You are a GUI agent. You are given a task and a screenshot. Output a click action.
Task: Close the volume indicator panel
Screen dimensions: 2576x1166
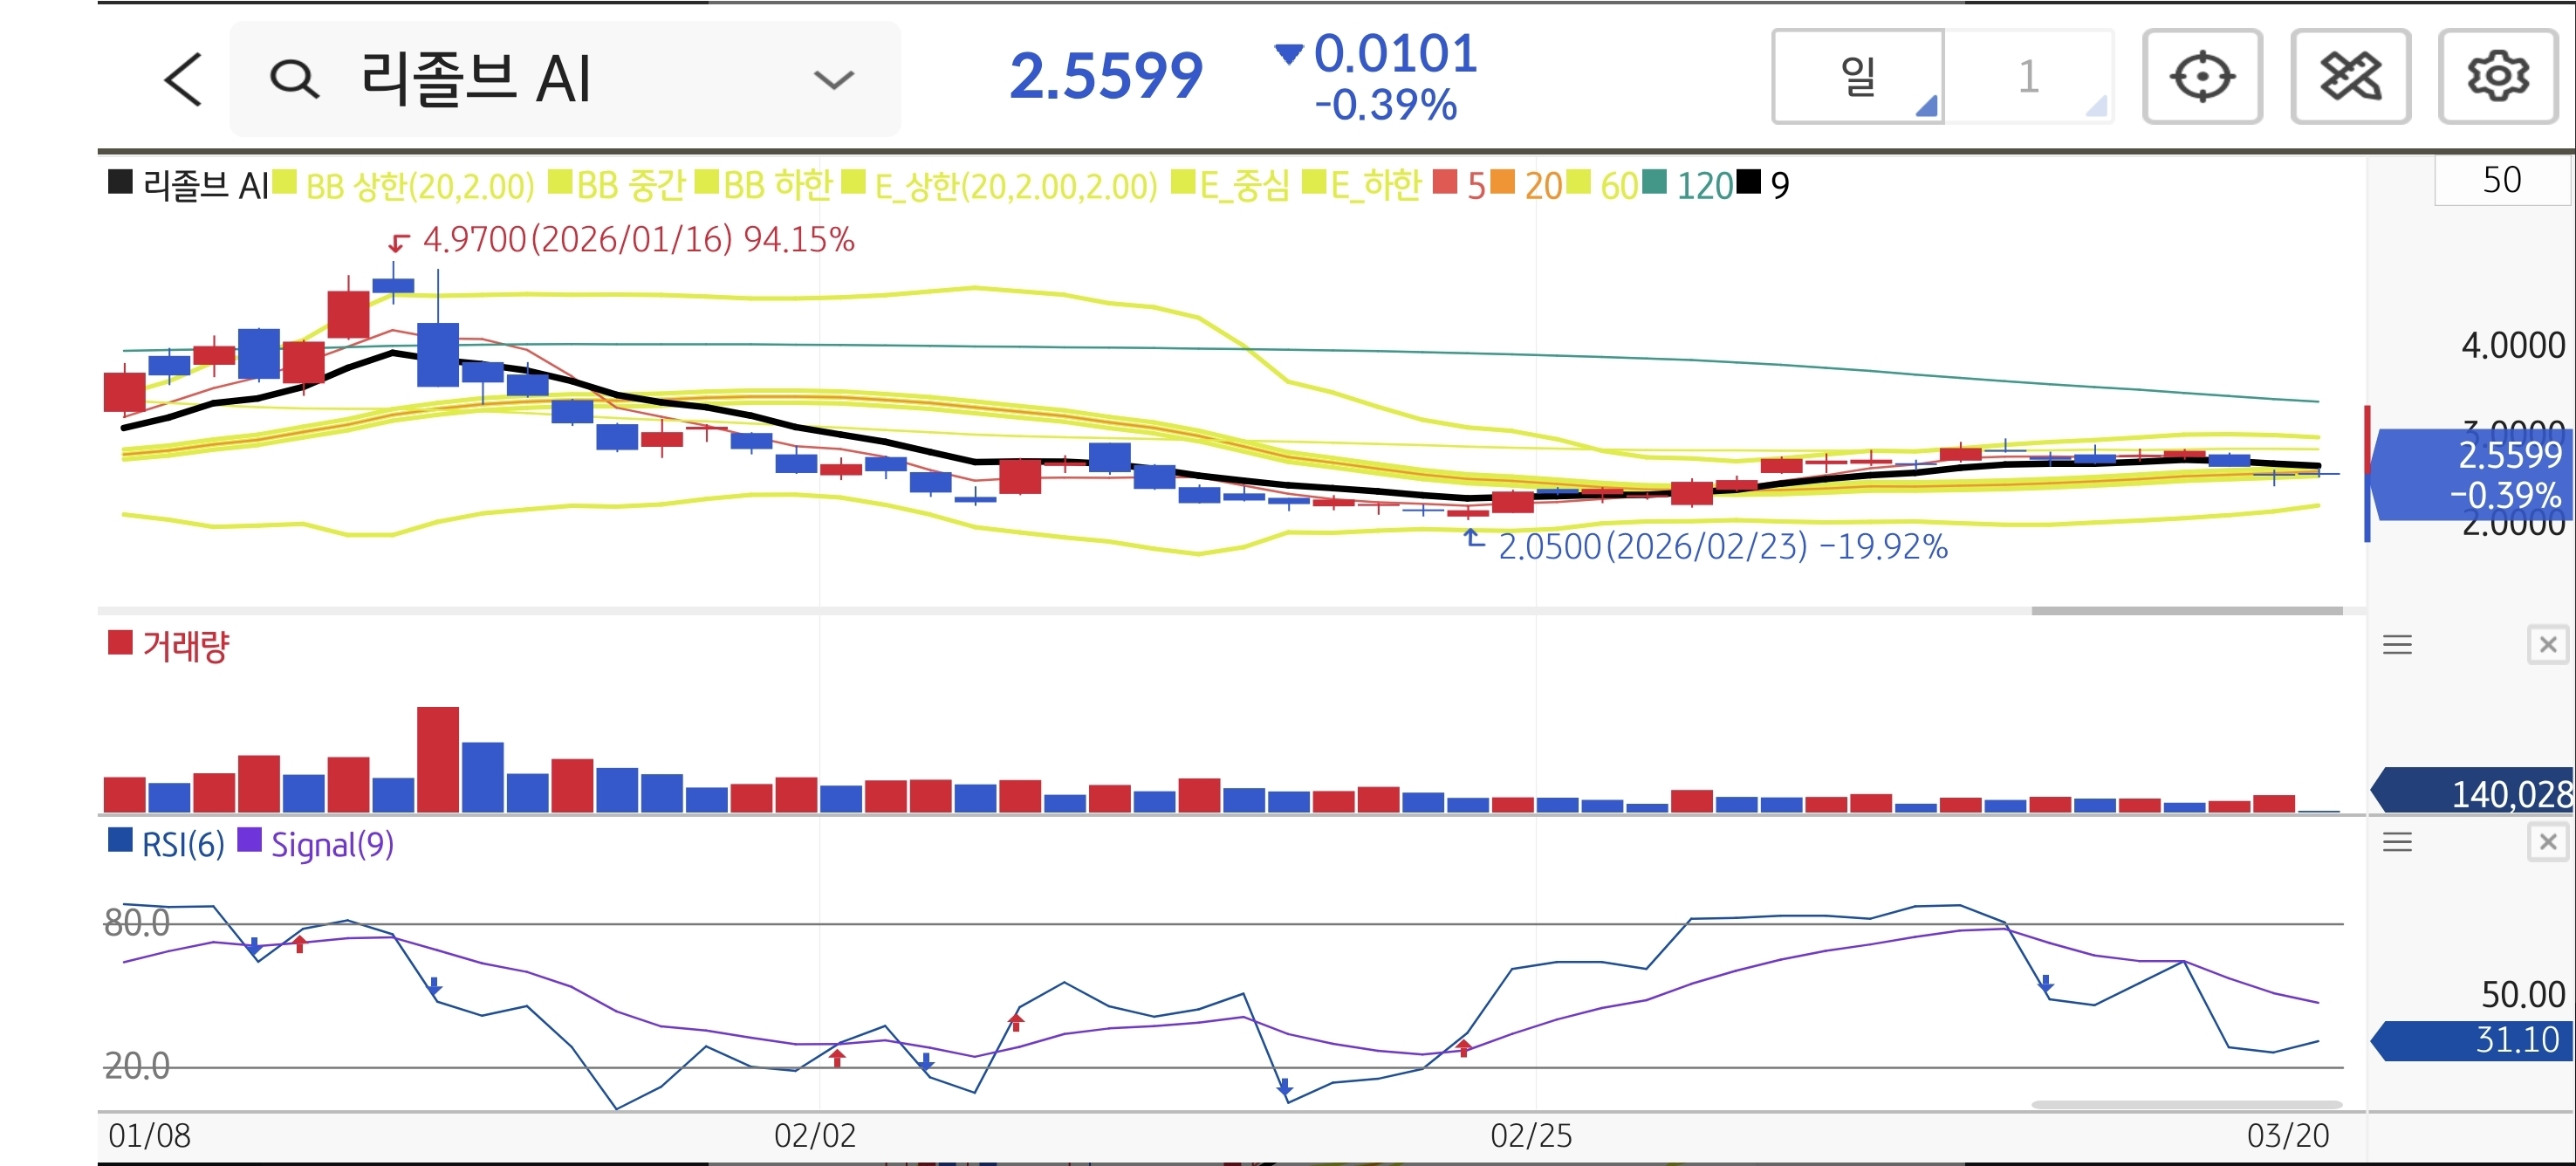[x=2547, y=645]
